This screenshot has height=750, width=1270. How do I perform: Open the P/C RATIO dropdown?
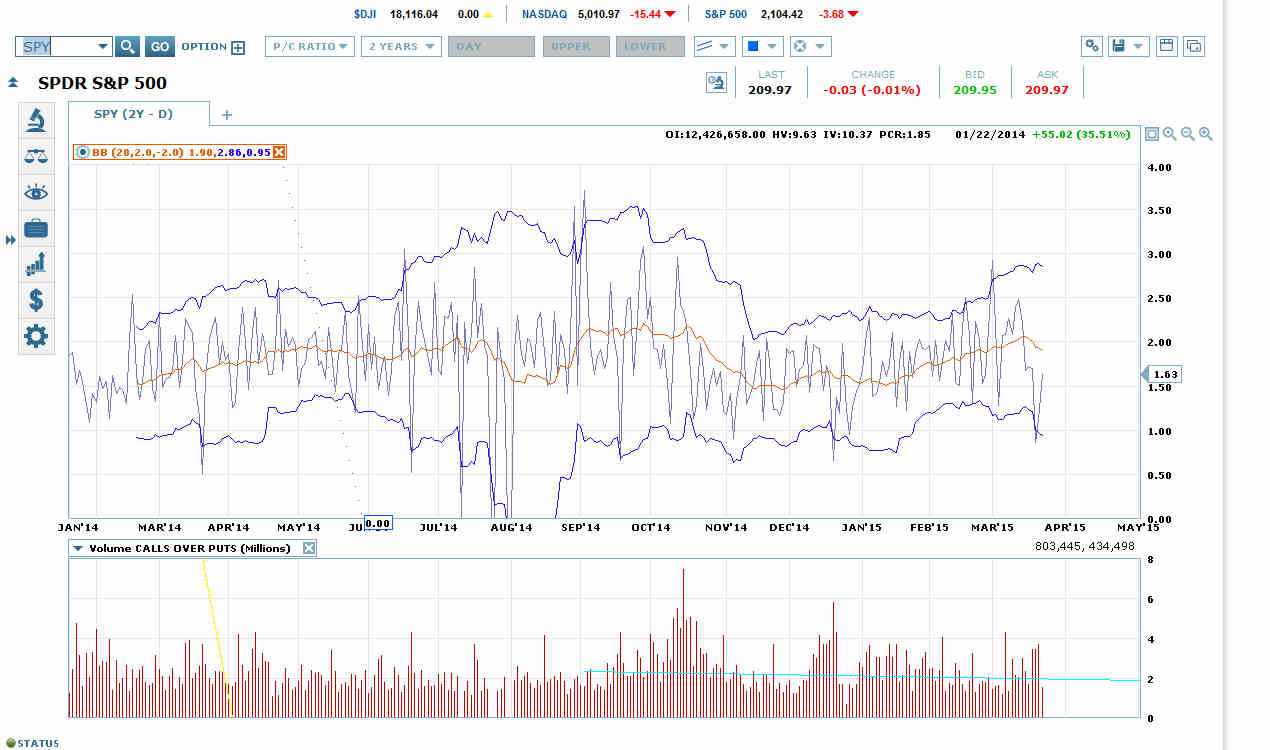(x=310, y=46)
